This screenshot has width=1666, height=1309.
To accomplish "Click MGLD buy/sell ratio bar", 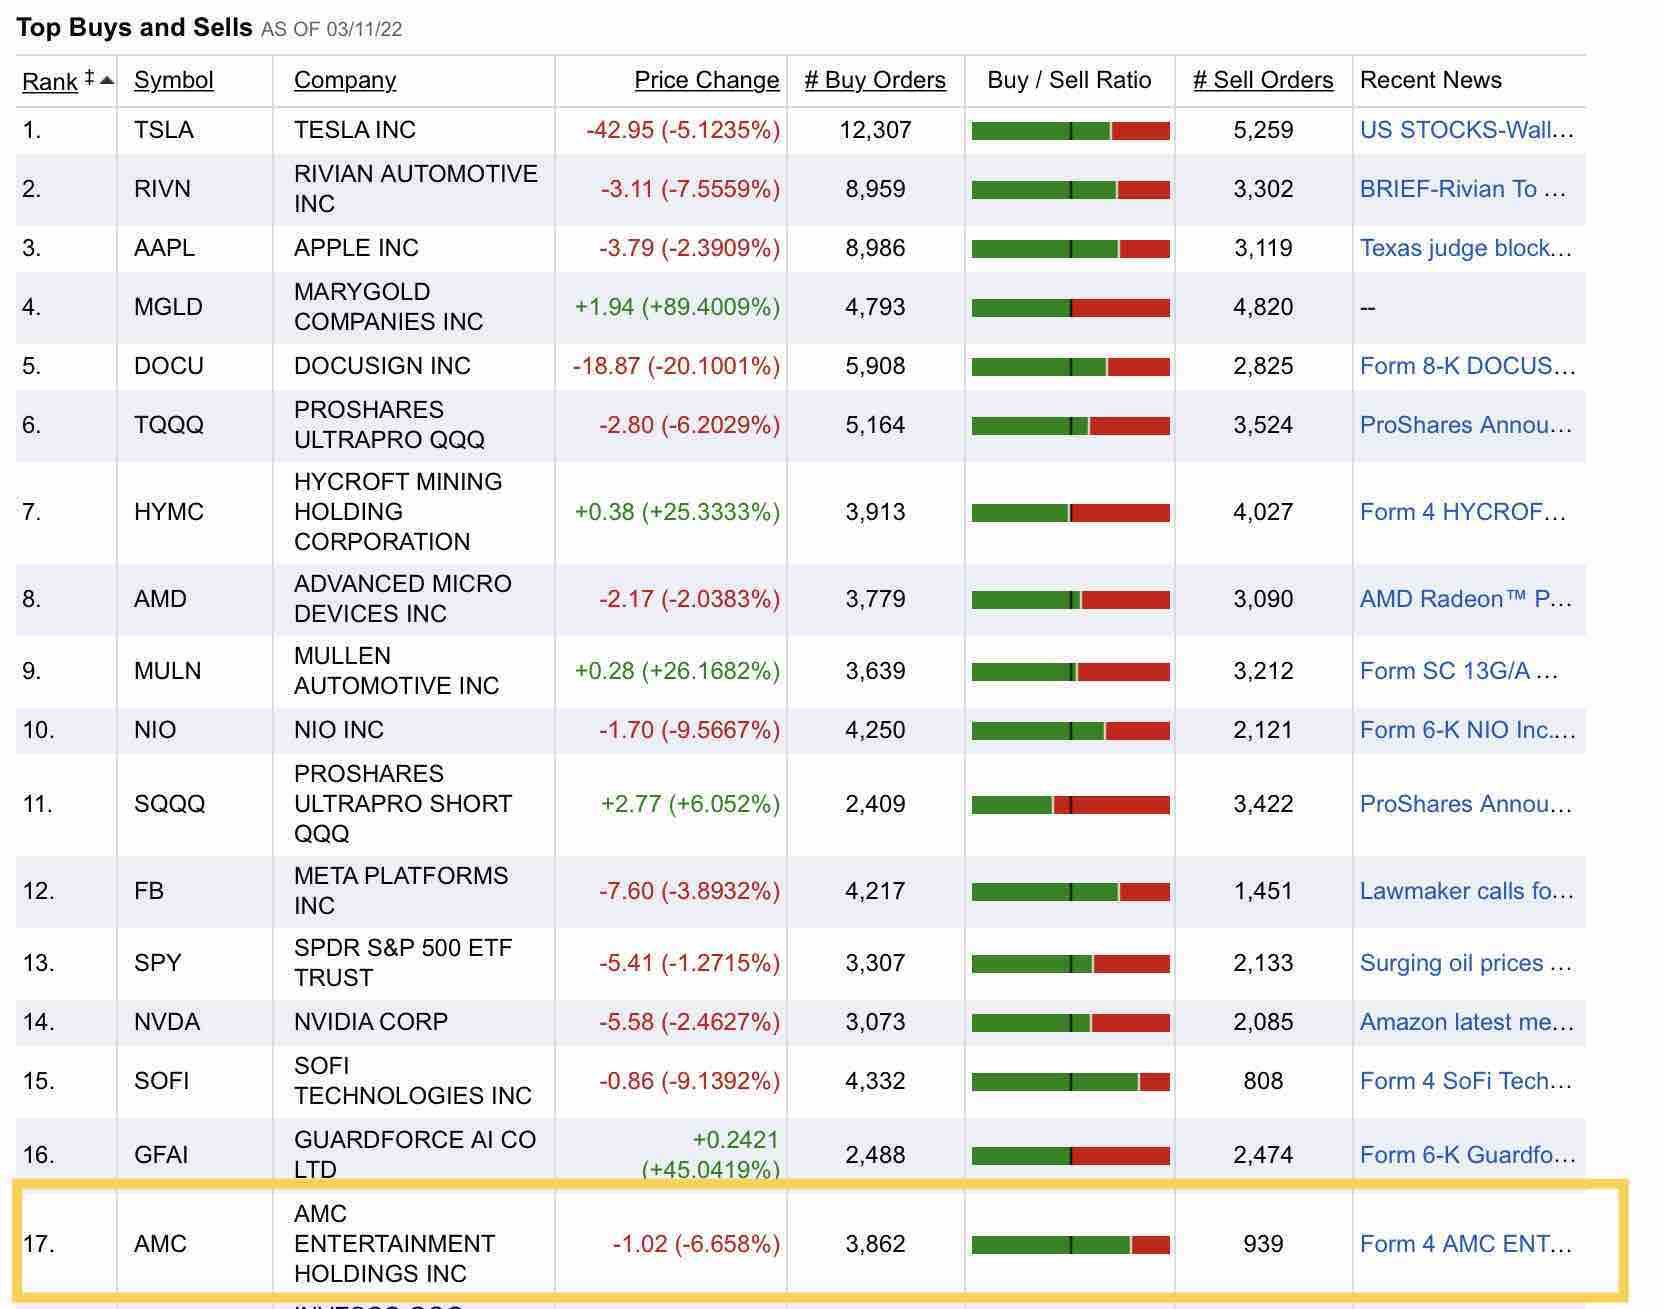I will pyautogui.click(x=1070, y=308).
